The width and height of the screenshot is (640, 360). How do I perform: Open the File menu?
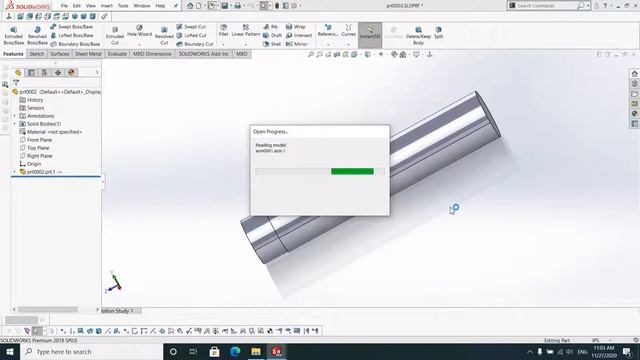64,6
